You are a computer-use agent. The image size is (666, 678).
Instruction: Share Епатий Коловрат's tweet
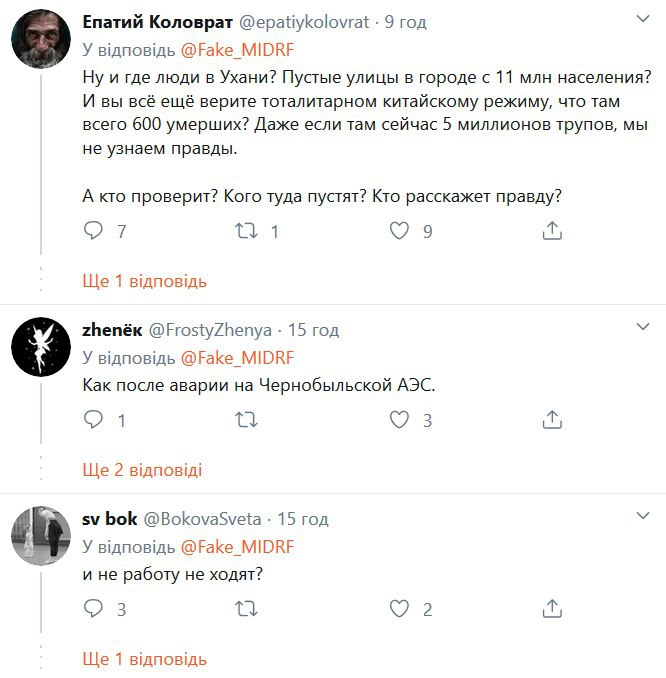551,231
